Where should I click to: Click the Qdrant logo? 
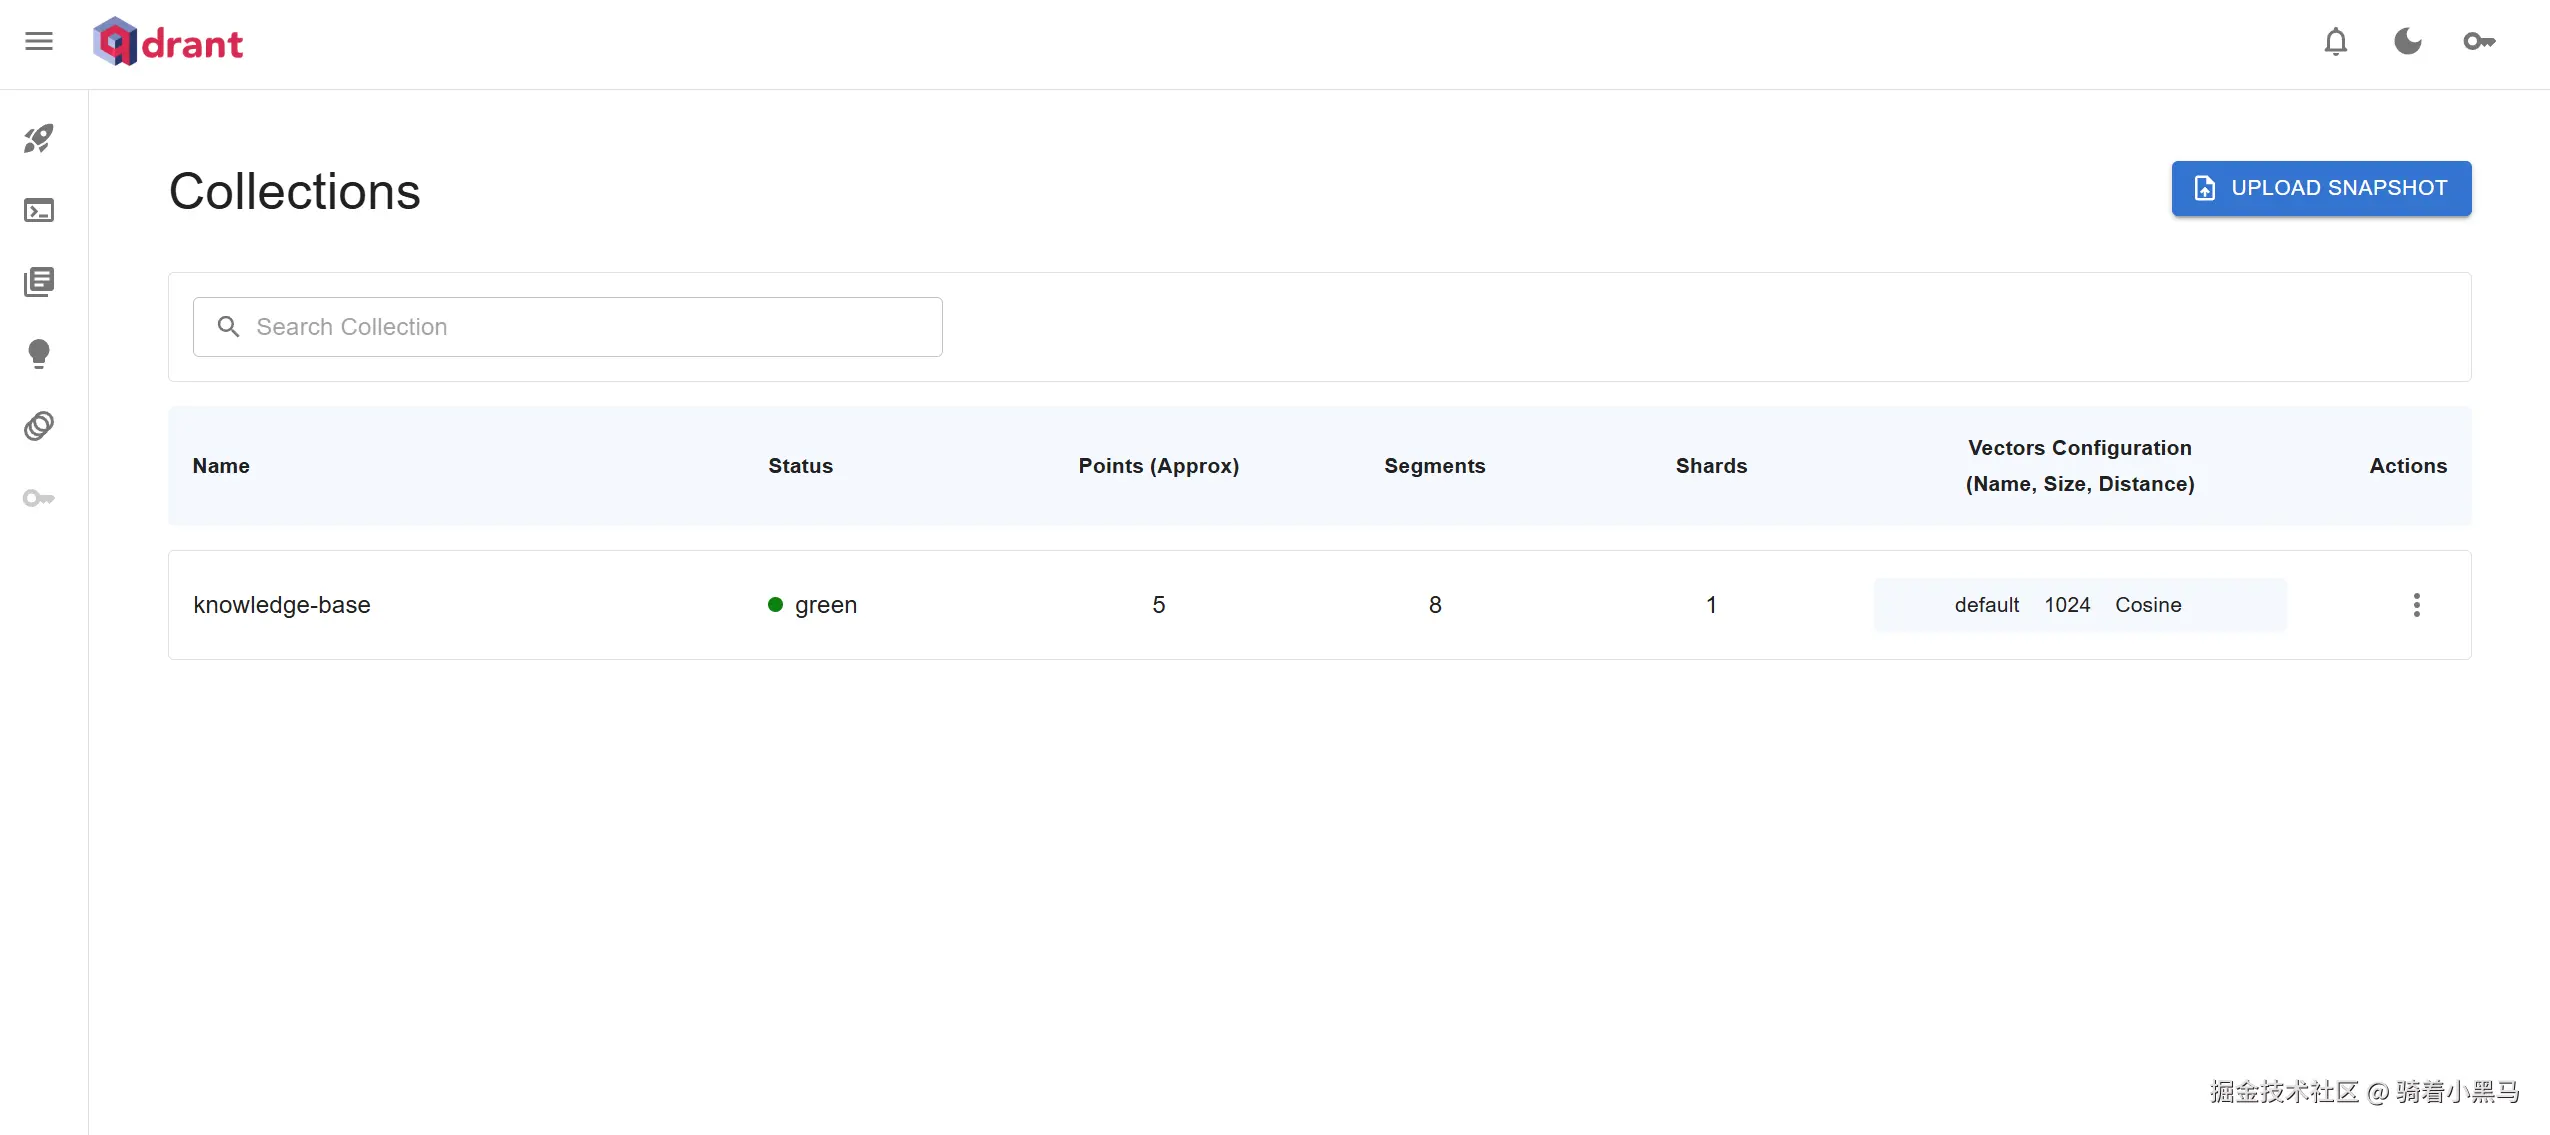(168, 42)
